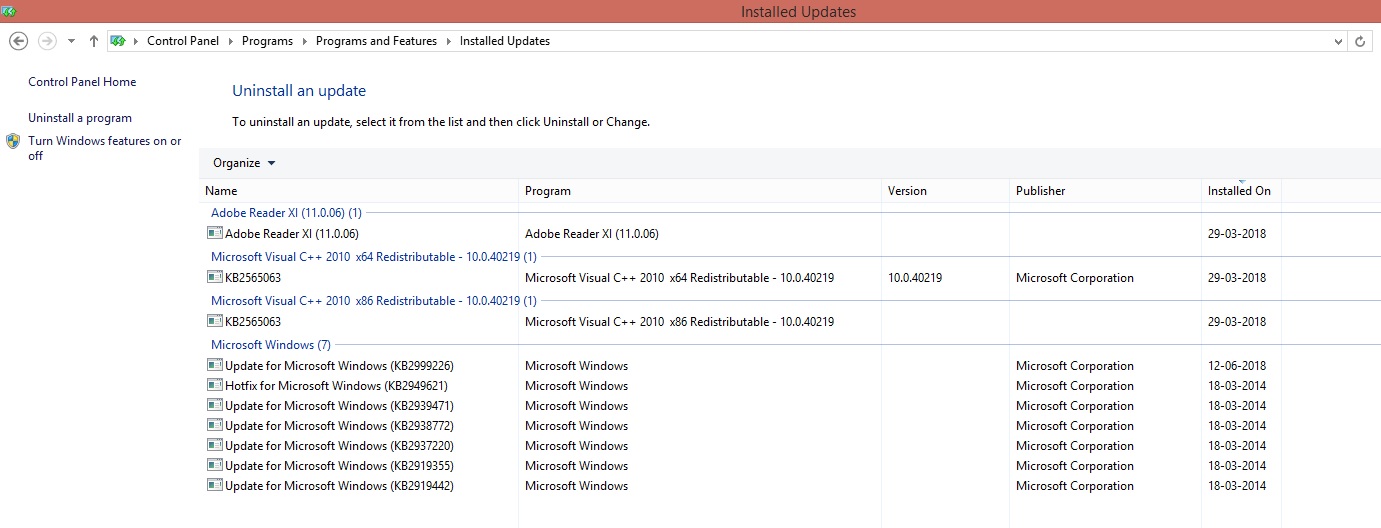Open Turn Windows features on or off
This screenshot has height=528, width=1381.
pyautogui.click(x=105, y=148)
